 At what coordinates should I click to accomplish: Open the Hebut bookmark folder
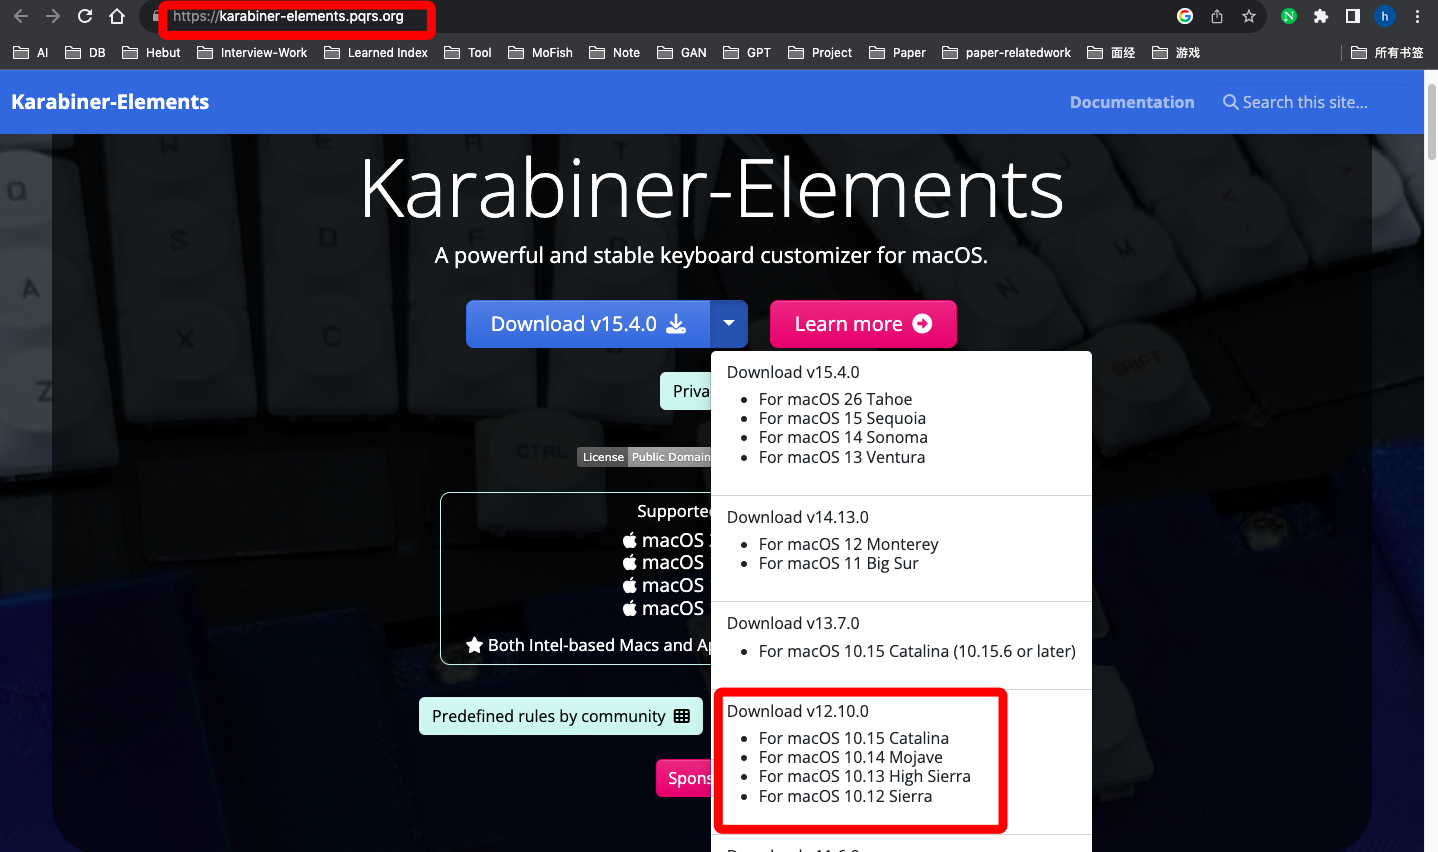pyautogui.click(x=151, y=52)
